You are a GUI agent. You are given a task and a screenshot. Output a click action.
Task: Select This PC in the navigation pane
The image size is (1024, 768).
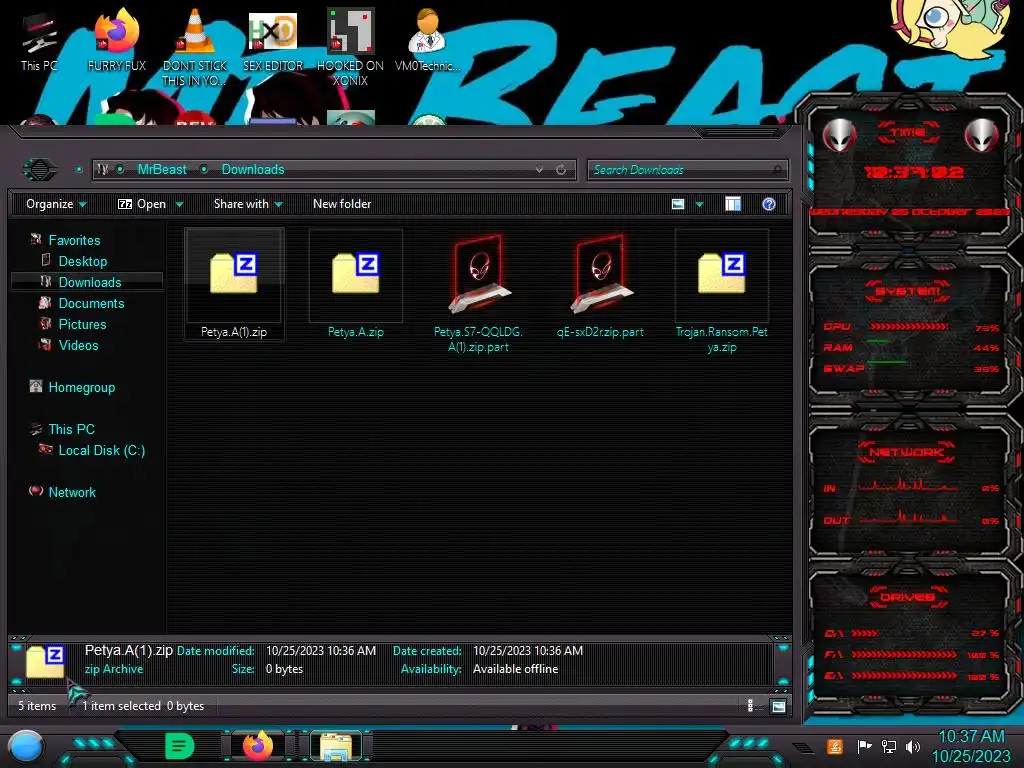71,429
